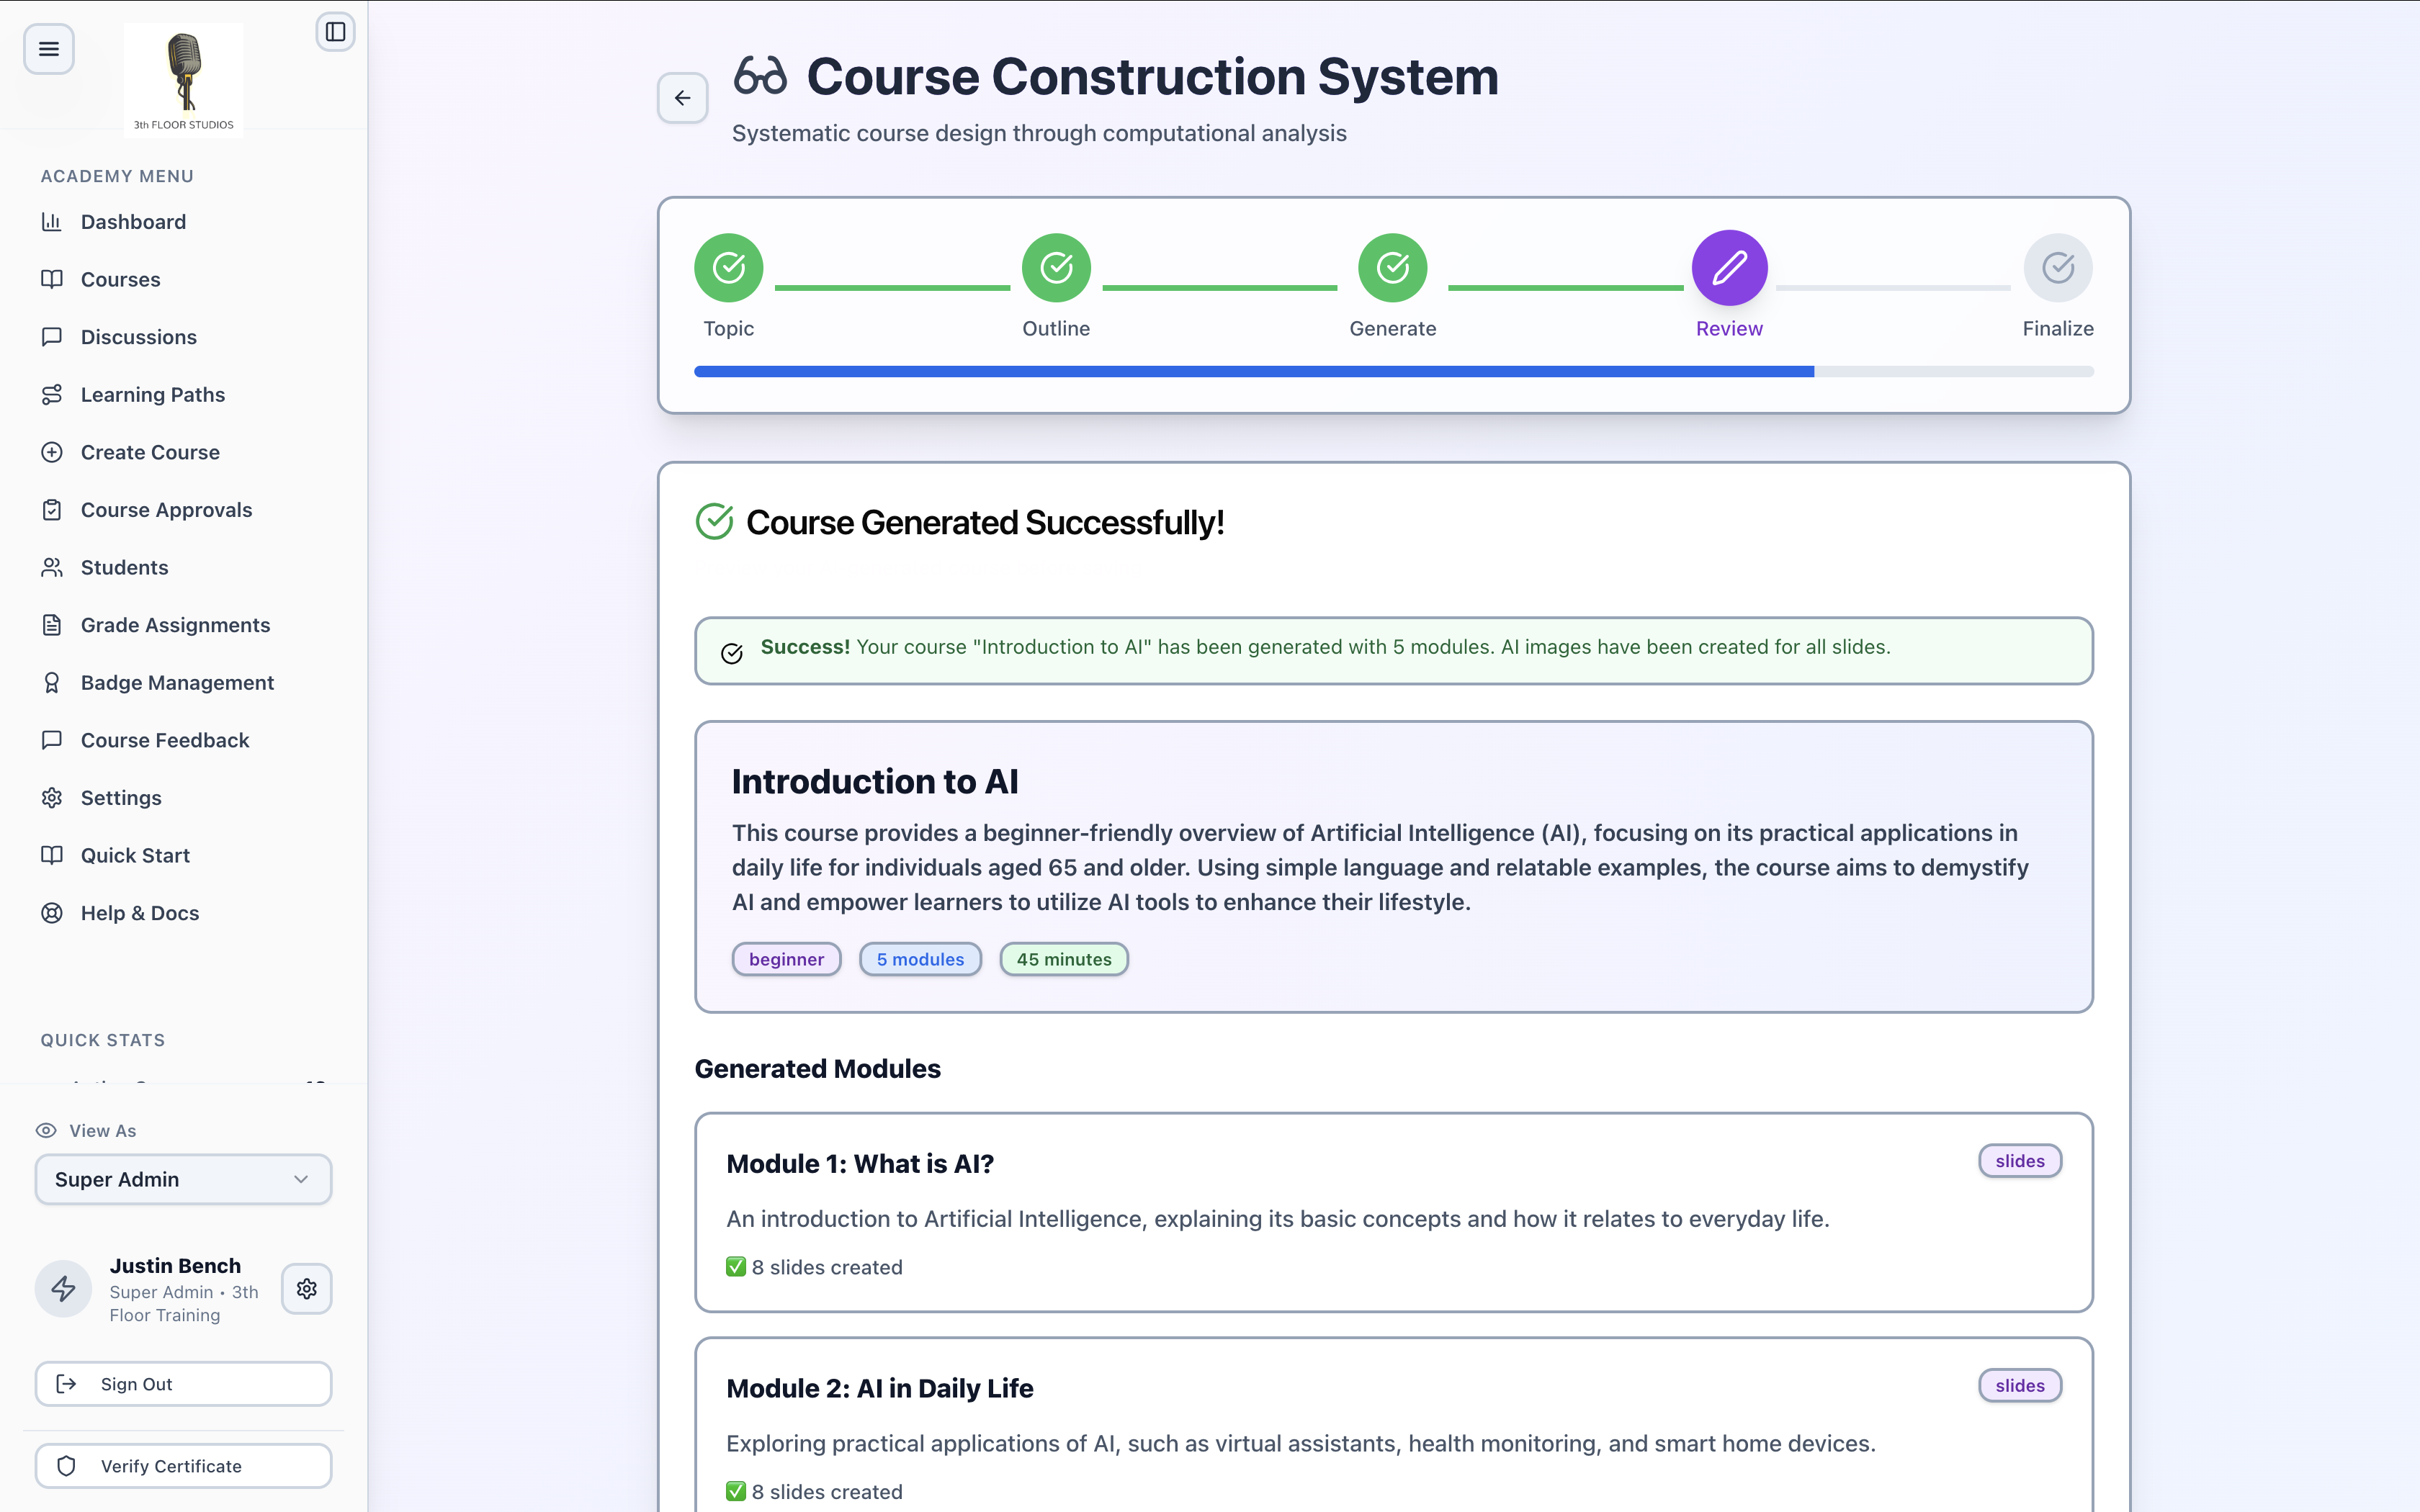The image size is (2420, 1512).
Task: Click the Success message banner text
Action: point(1325,647)
